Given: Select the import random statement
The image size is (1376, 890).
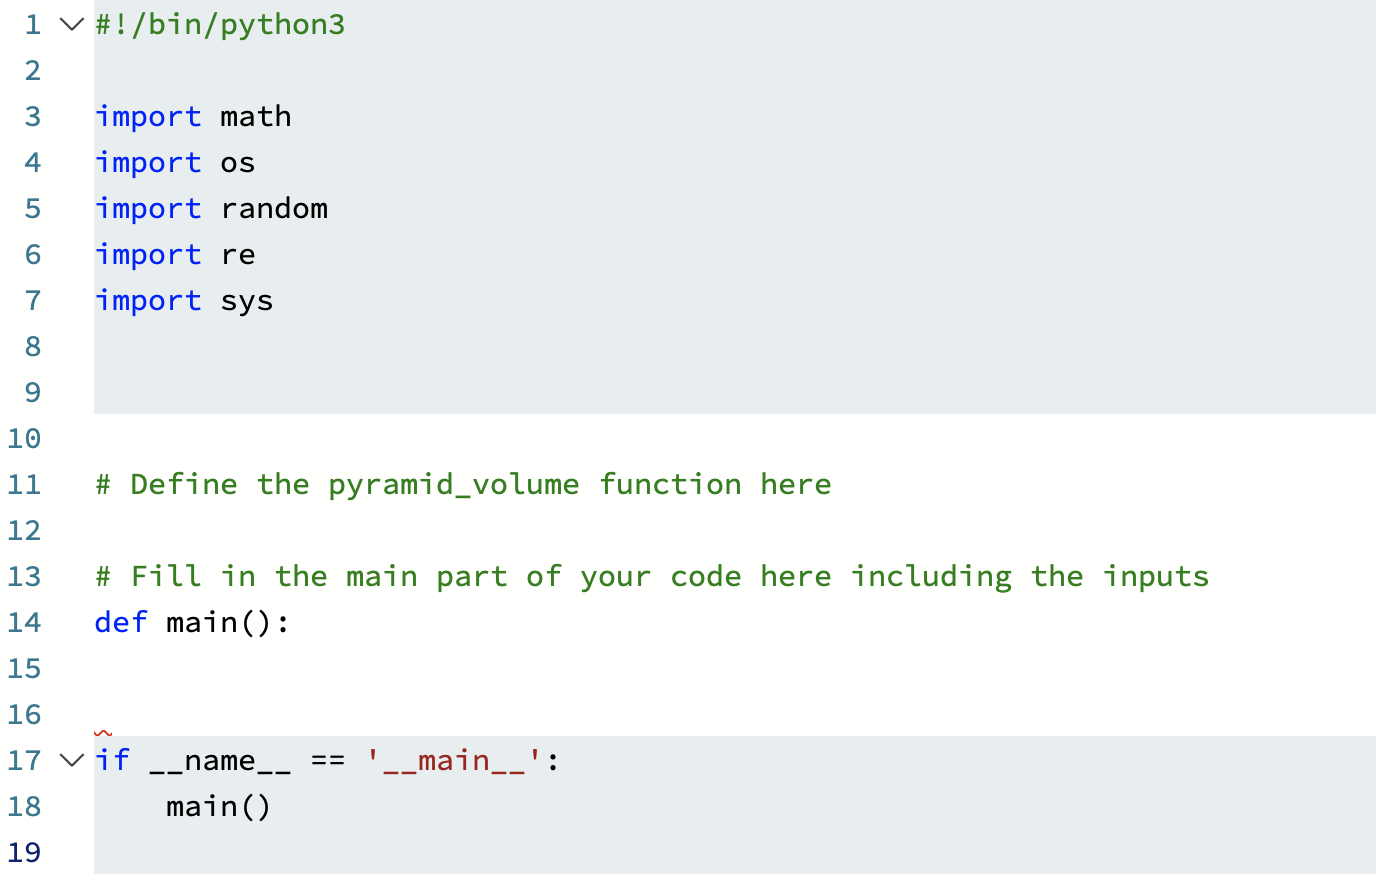Looking at the screenshot, I should click(210, 208).
